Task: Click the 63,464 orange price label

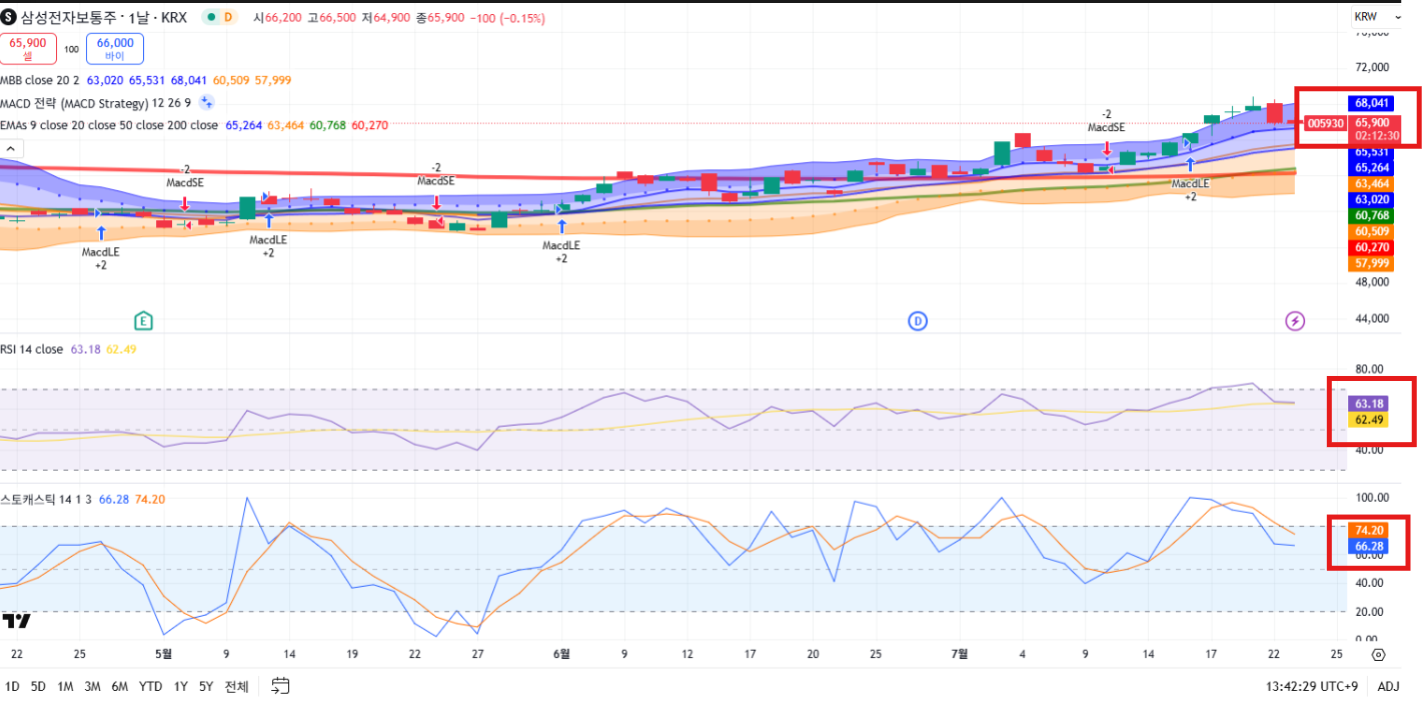Action: tap(1371, 184)
